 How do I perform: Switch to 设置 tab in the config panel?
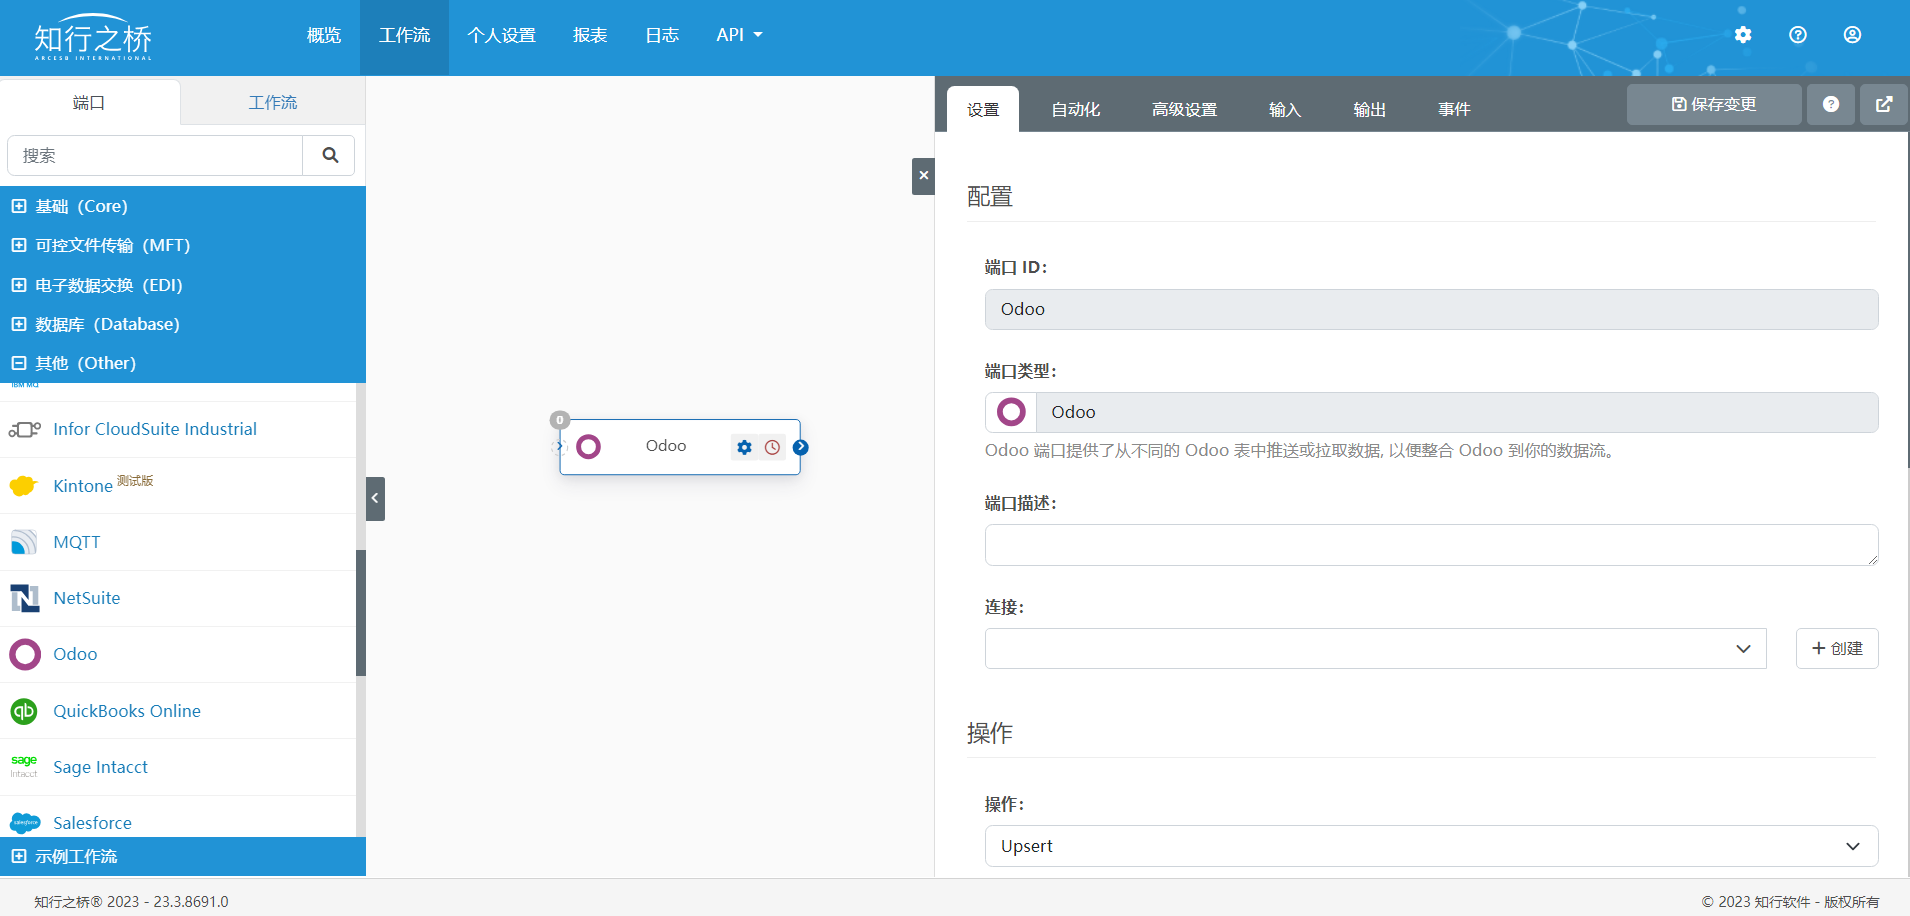(983, 109)
